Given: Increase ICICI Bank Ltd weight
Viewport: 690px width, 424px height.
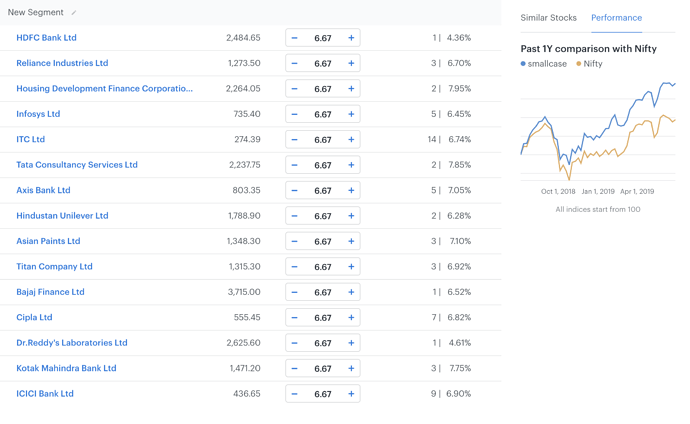Looking at the screenshot, I should point(351,394).
